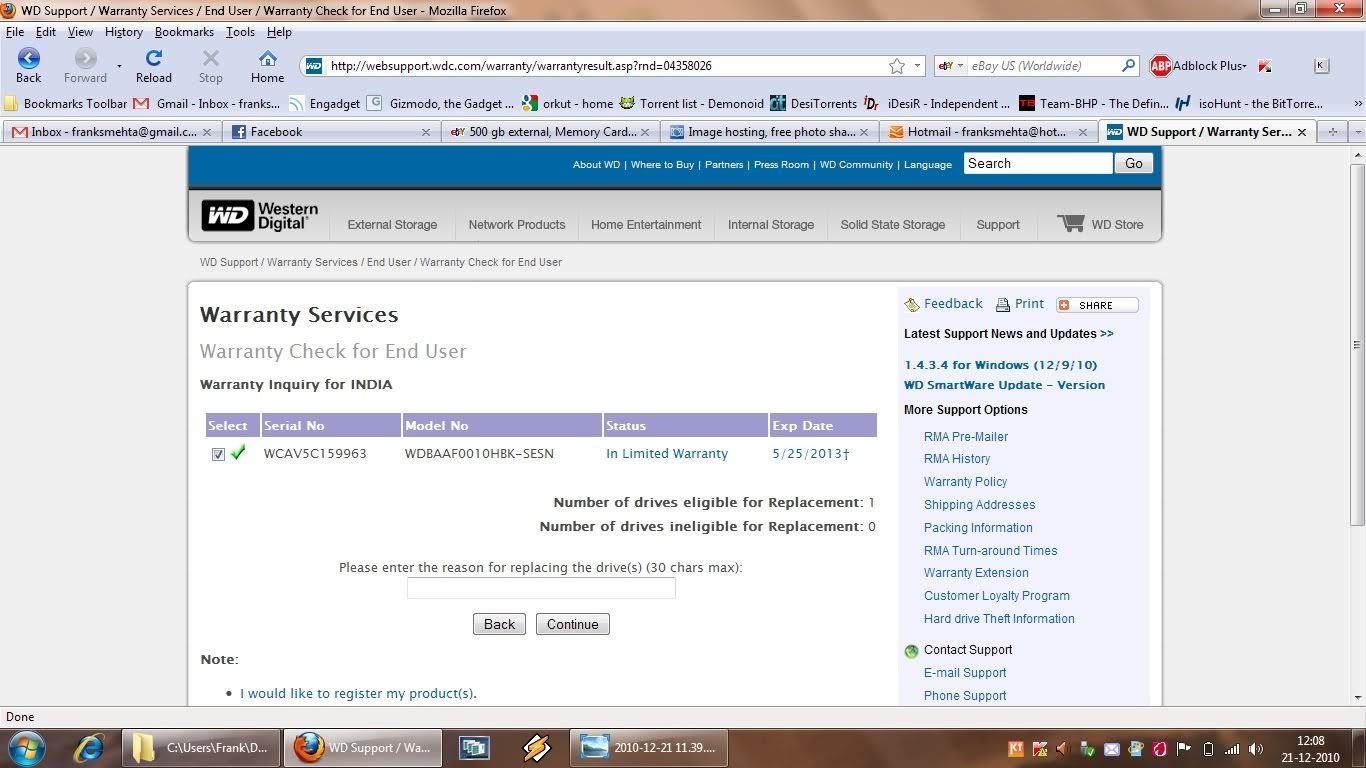Open the Windows Start button
The height and width of the screenshot is (768, 1366).
coord(26,747)
